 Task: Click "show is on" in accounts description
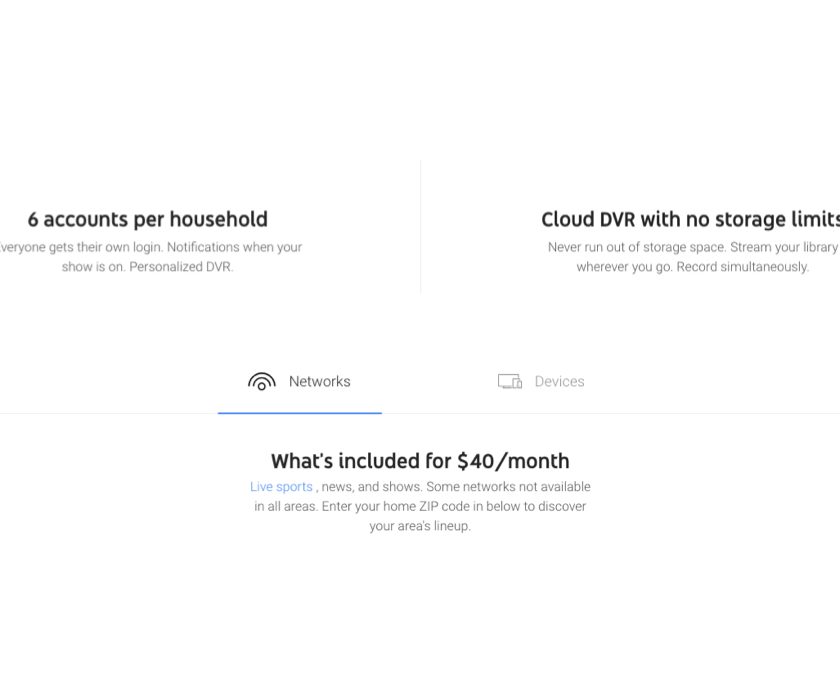pyautogui.click(x=93, y=267)
